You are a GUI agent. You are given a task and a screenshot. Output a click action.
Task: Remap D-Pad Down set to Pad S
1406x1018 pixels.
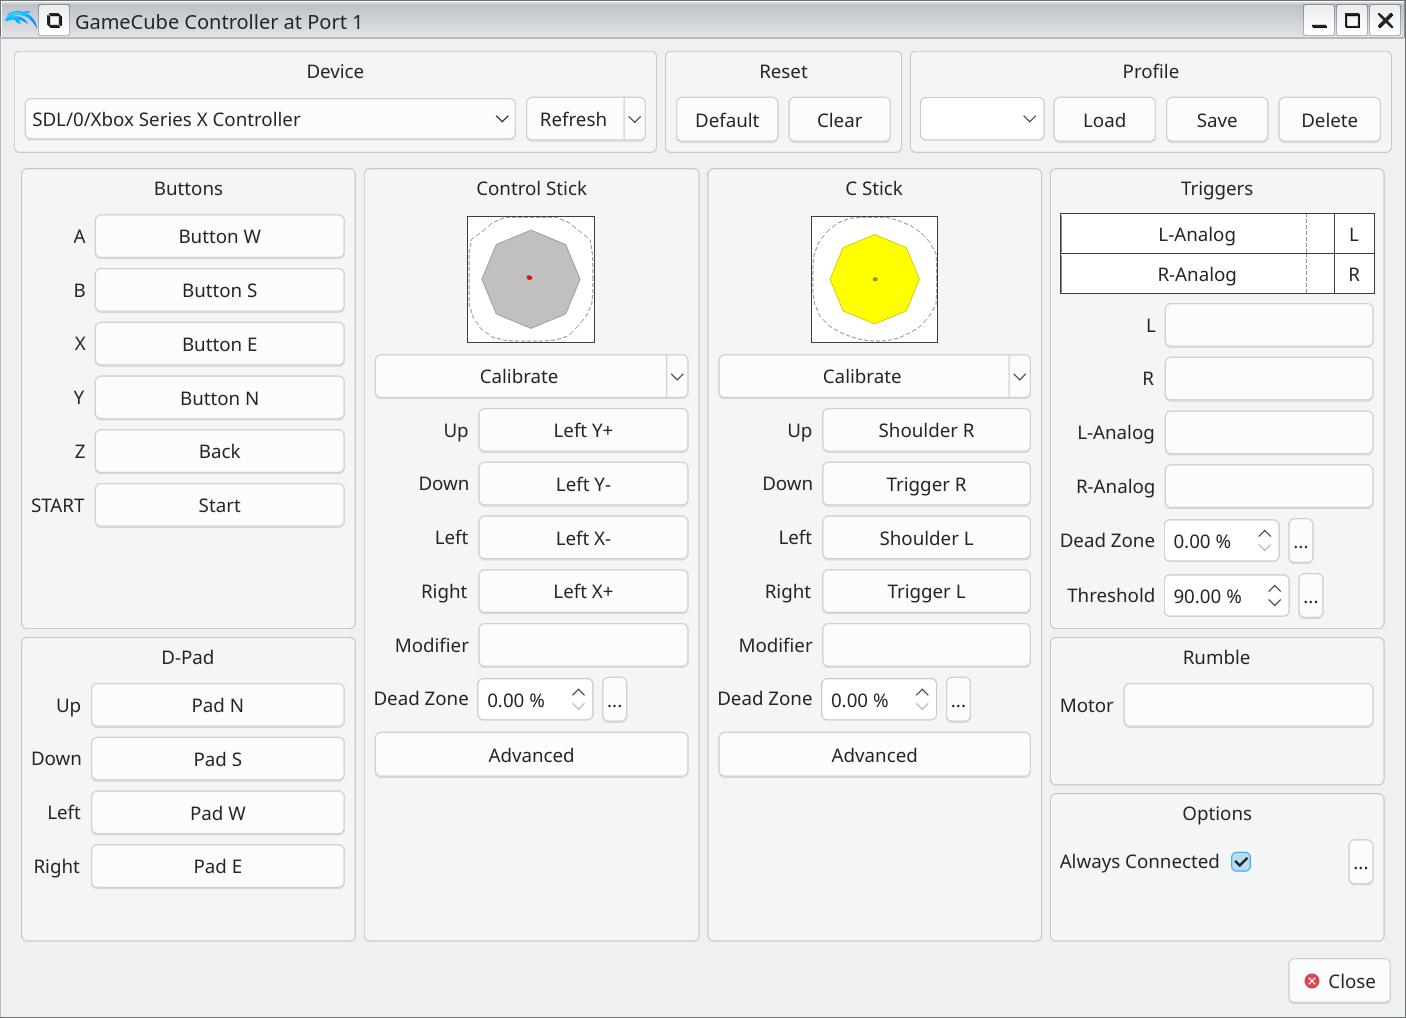click(x=218, y=759)
